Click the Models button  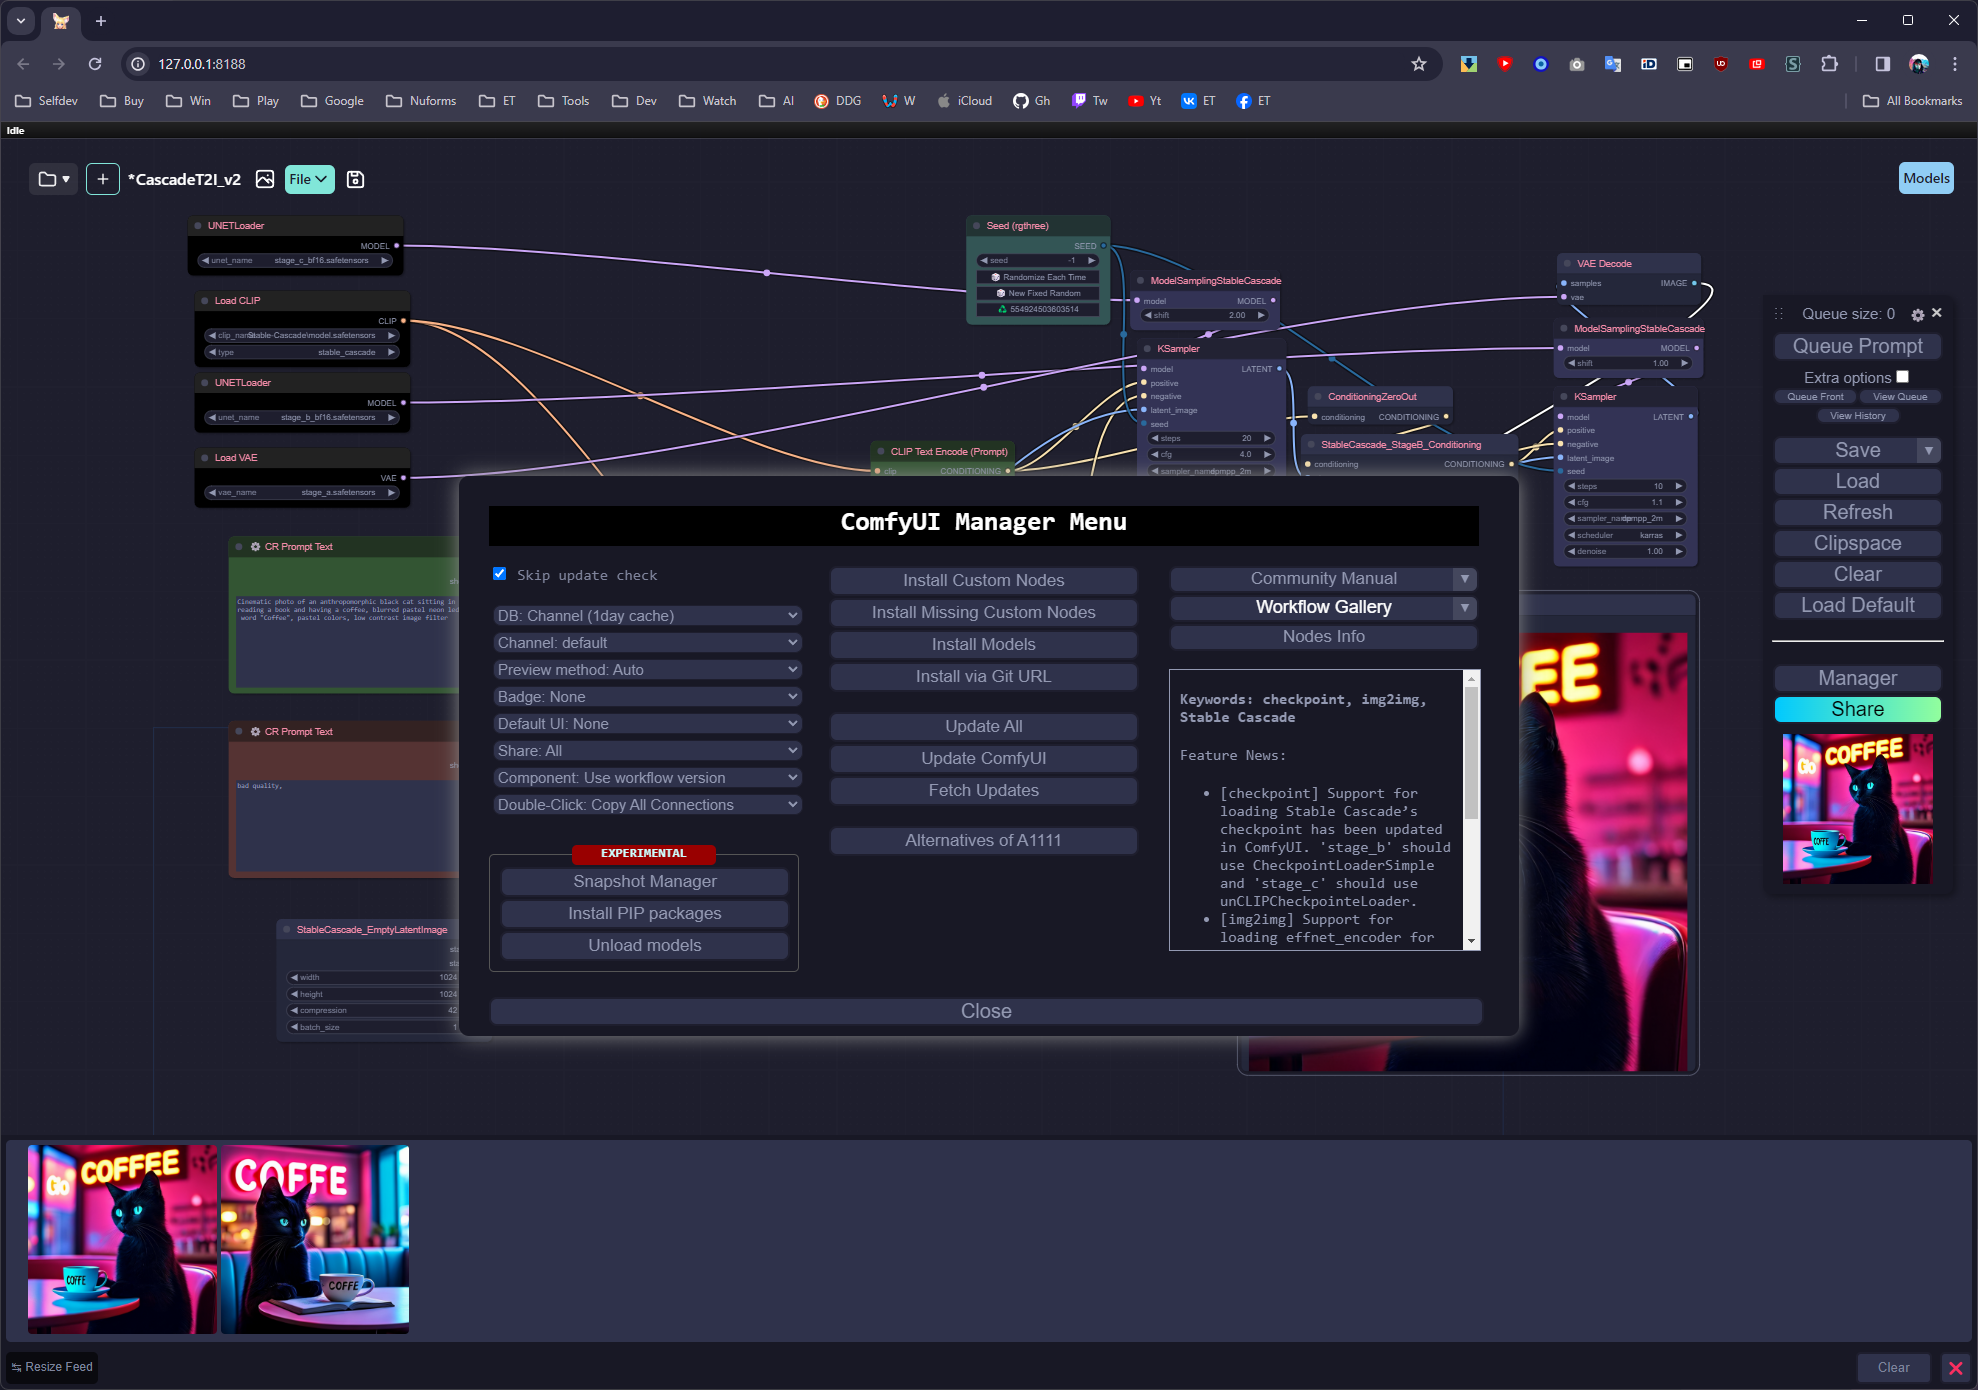coord(1926,178)
